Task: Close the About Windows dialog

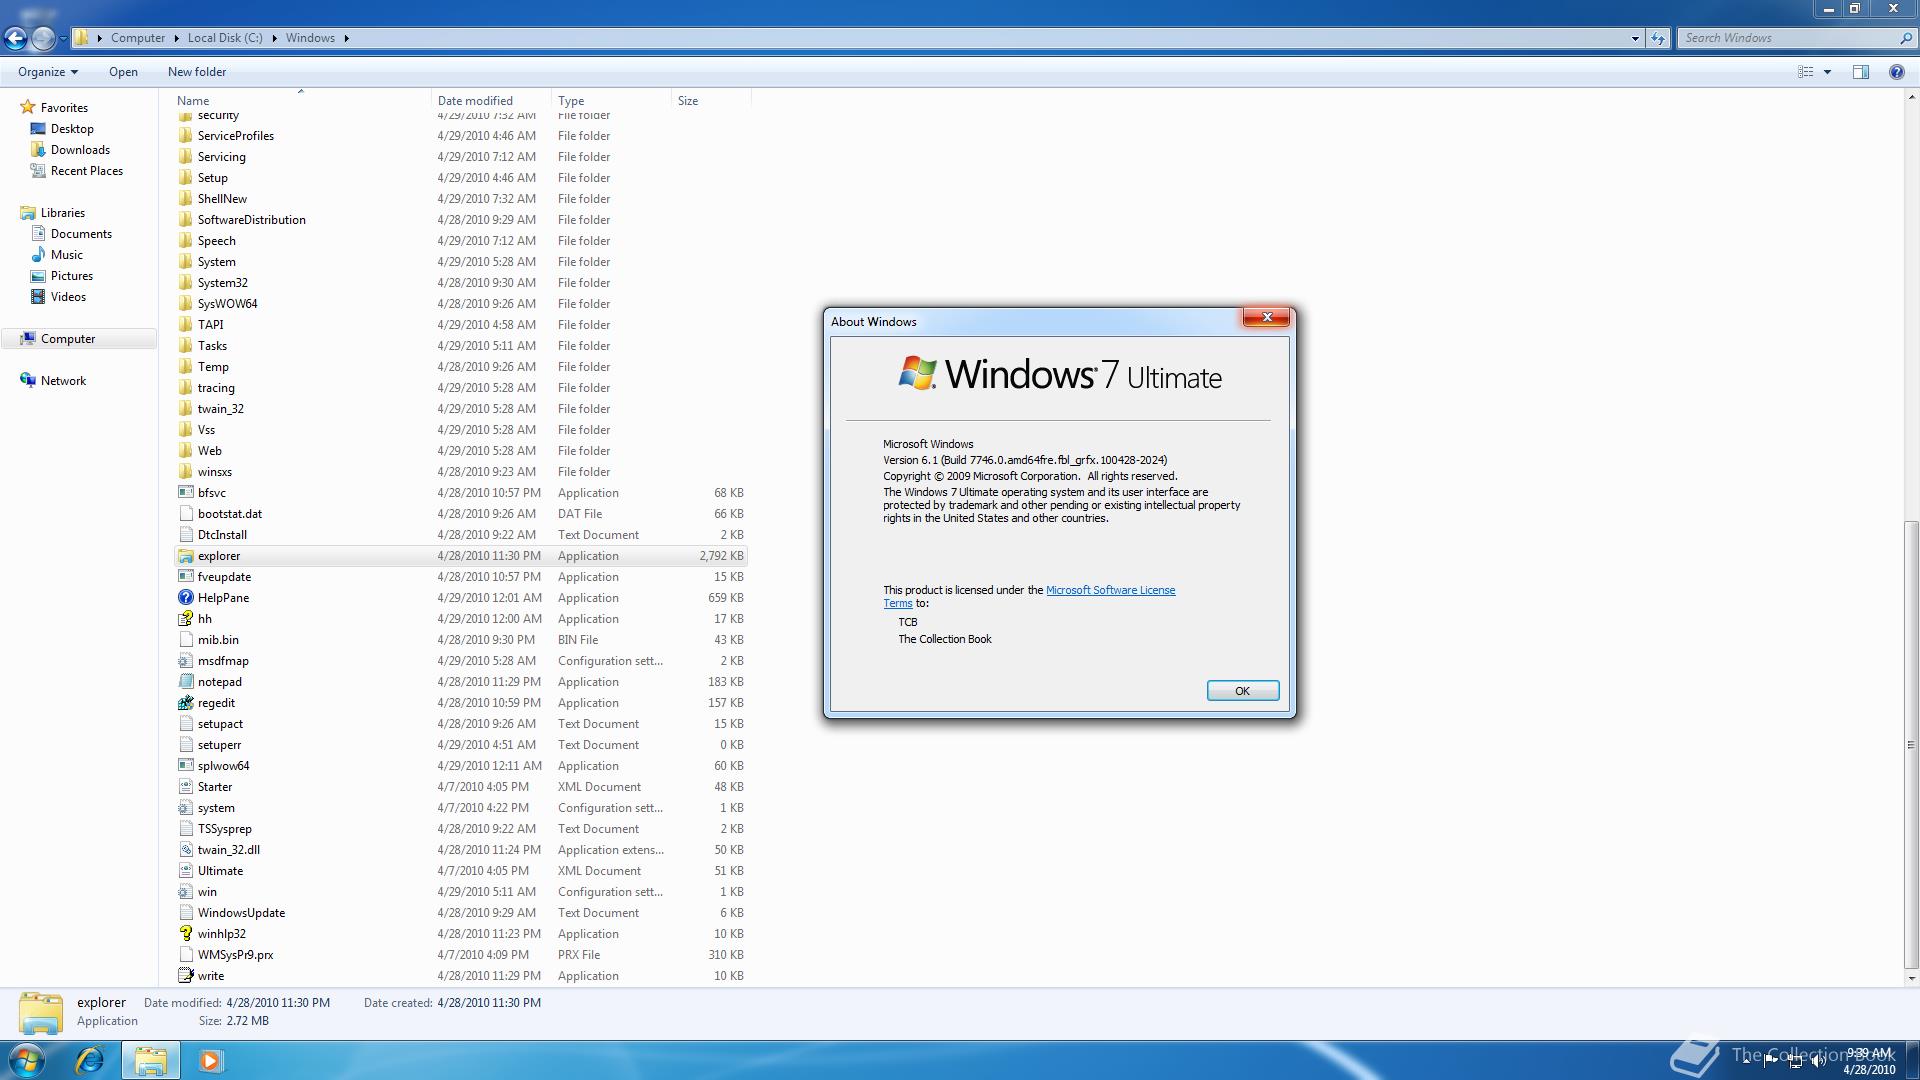Action: (x=1266, y=317)
